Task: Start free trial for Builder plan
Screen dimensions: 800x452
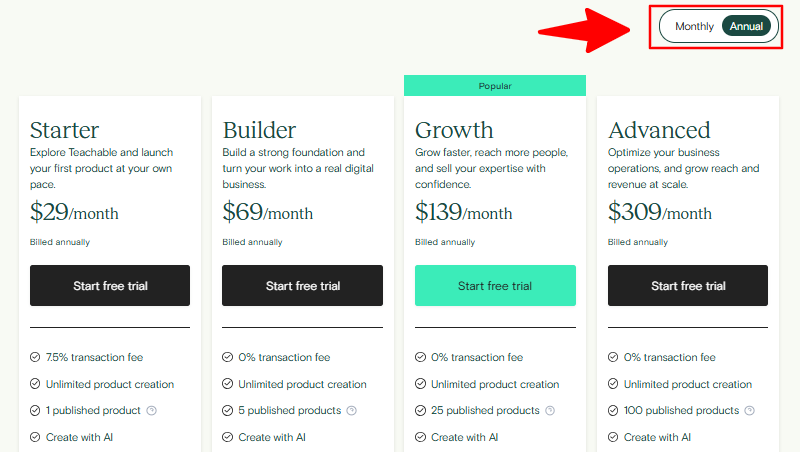Action: click(303, 286)
